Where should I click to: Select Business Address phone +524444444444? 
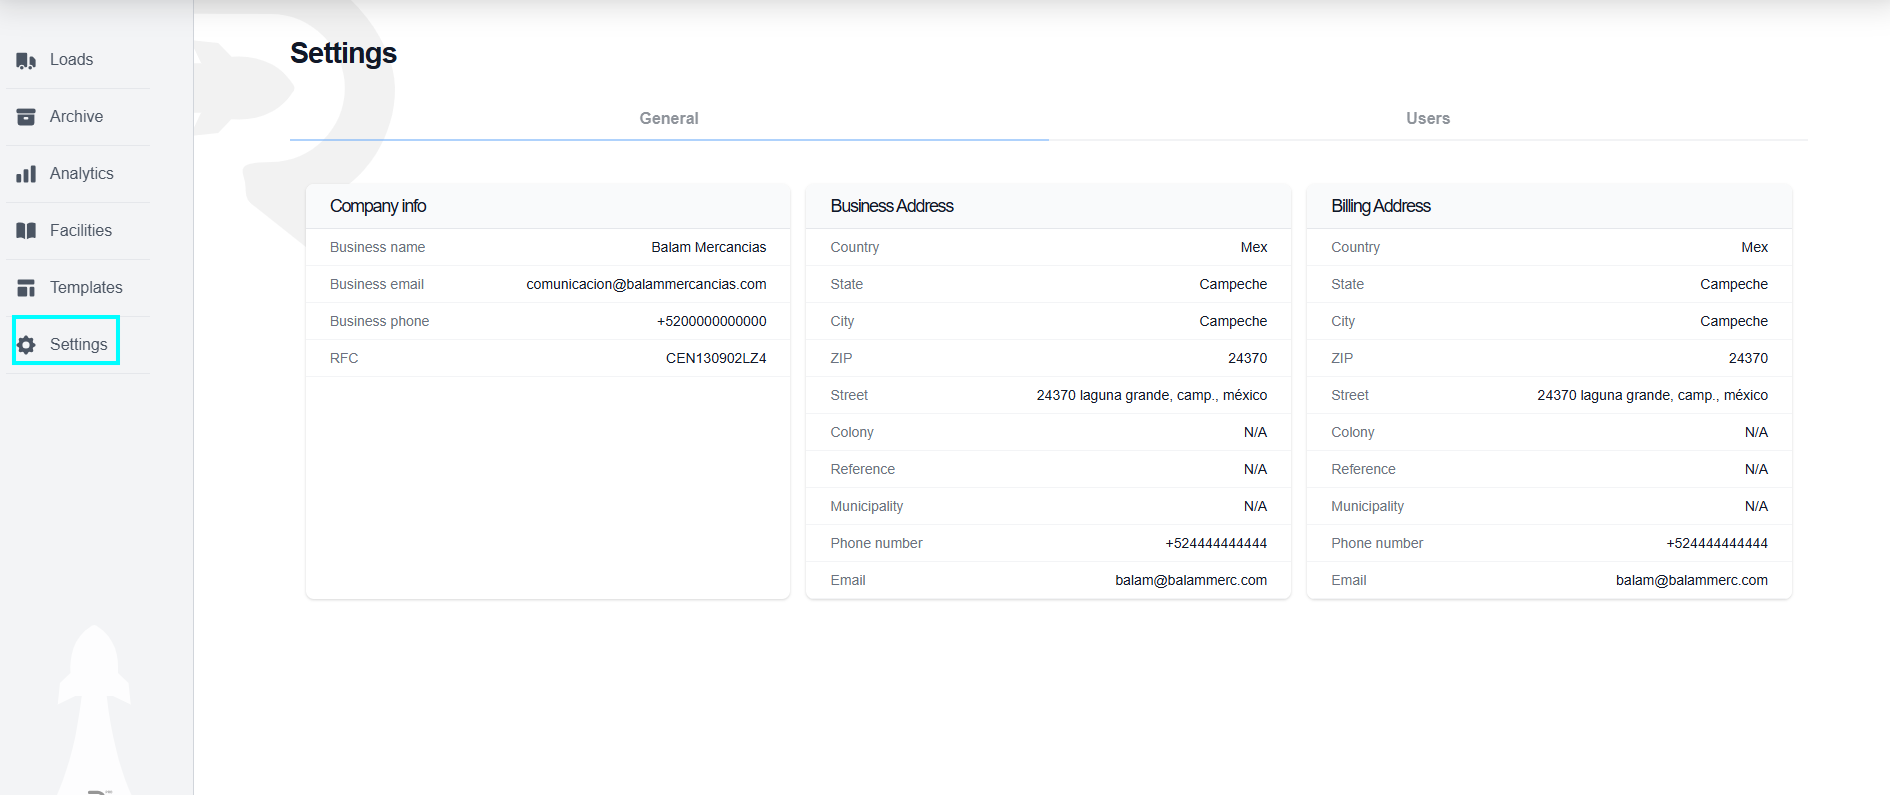pyautogui.click(x=1216, y=543)
